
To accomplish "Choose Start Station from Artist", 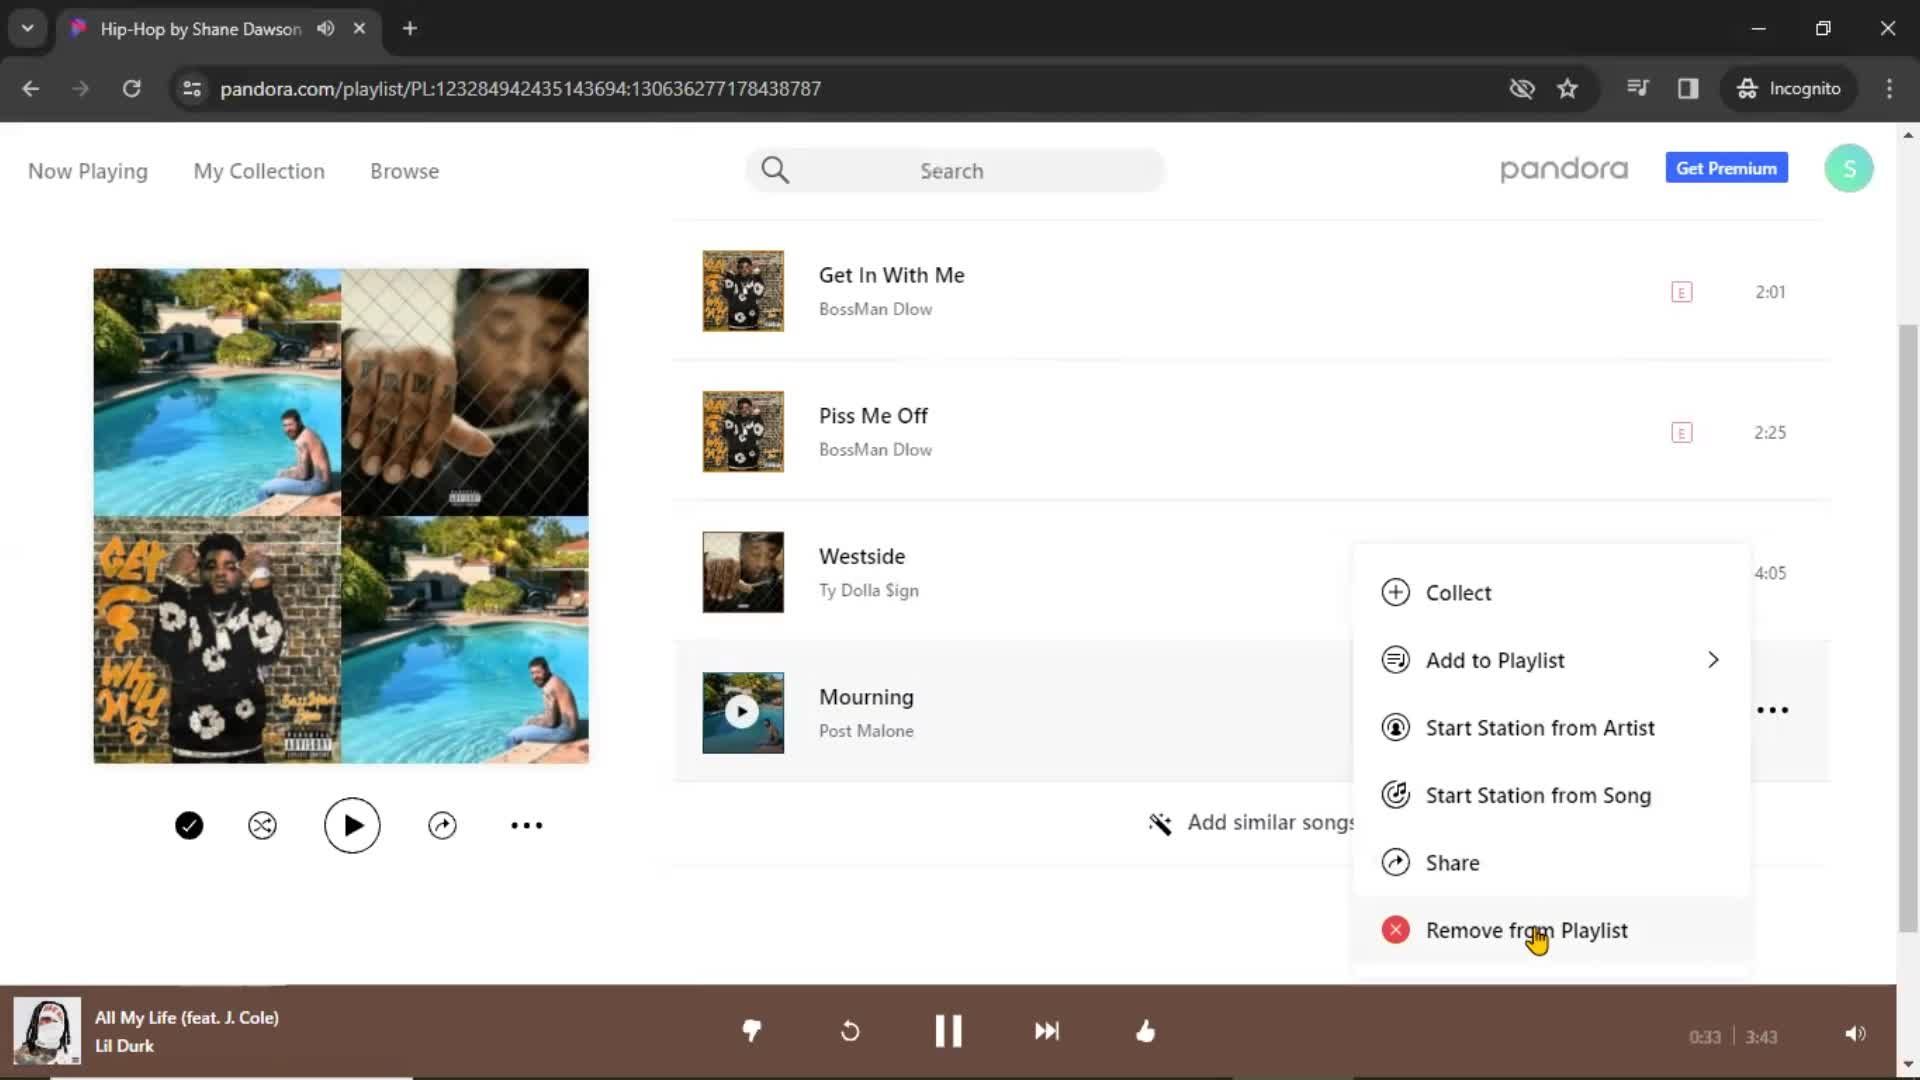I will (x=1552, y=728).
